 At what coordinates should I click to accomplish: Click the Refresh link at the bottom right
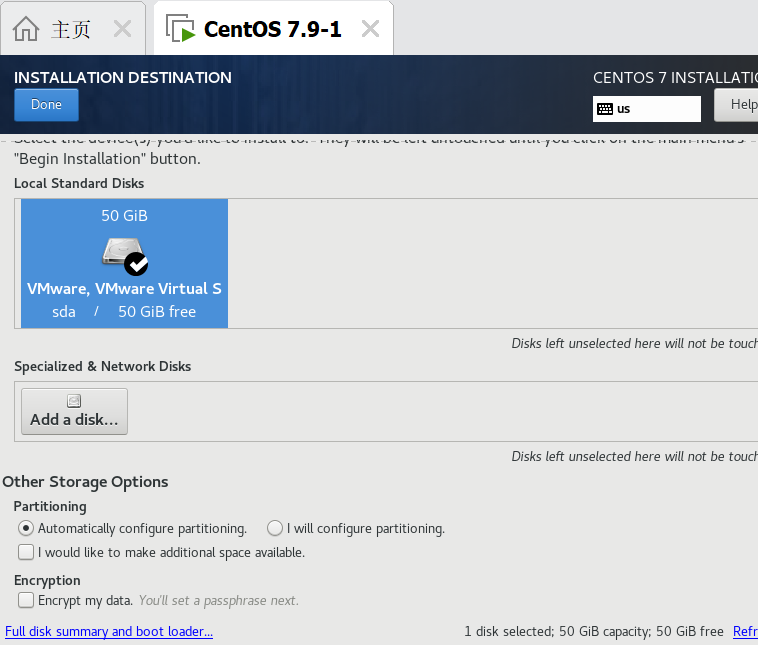(x=745, y=631)
